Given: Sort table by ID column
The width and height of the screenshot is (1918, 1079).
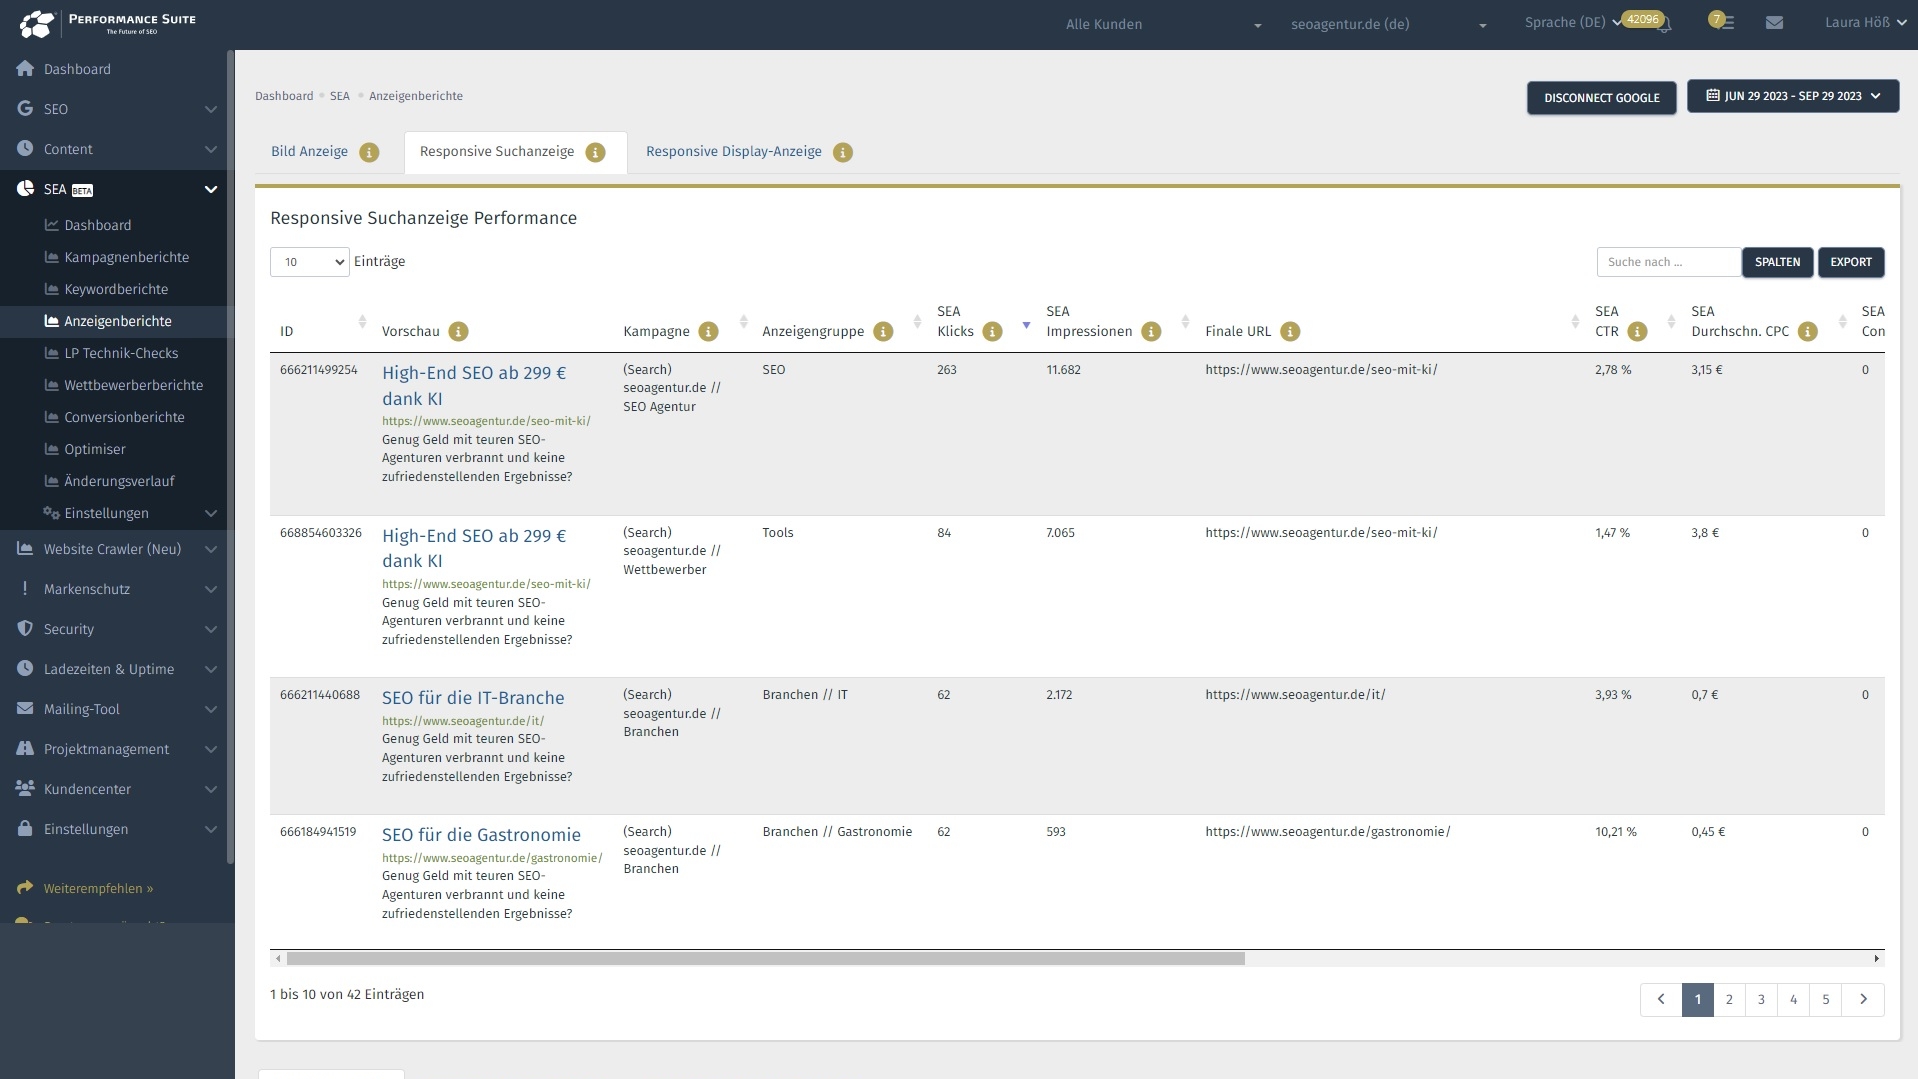Looking at the screenshot, I should (x=362, y=322).
